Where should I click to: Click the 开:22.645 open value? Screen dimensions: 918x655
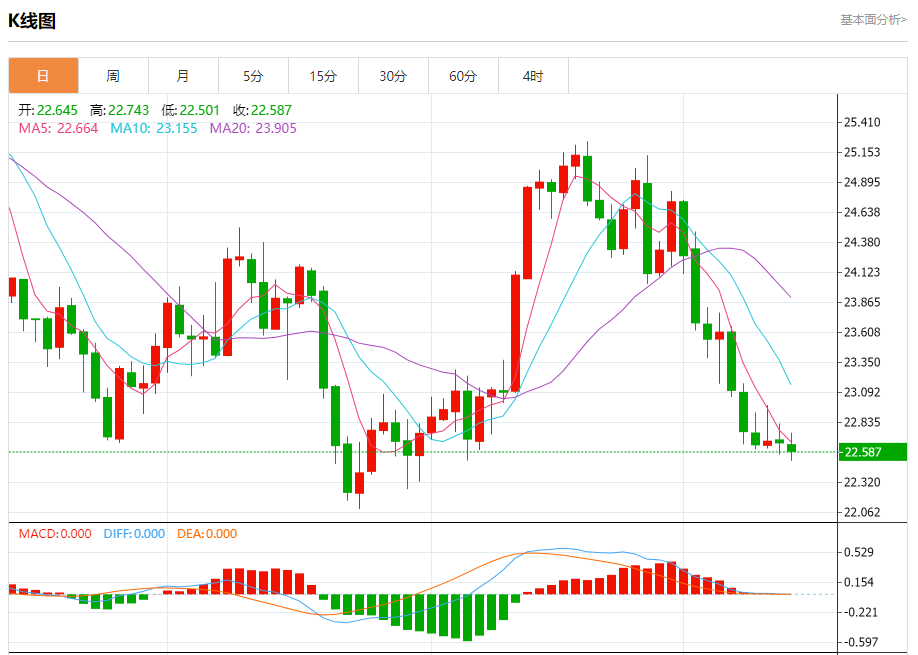tap(48, 110)
